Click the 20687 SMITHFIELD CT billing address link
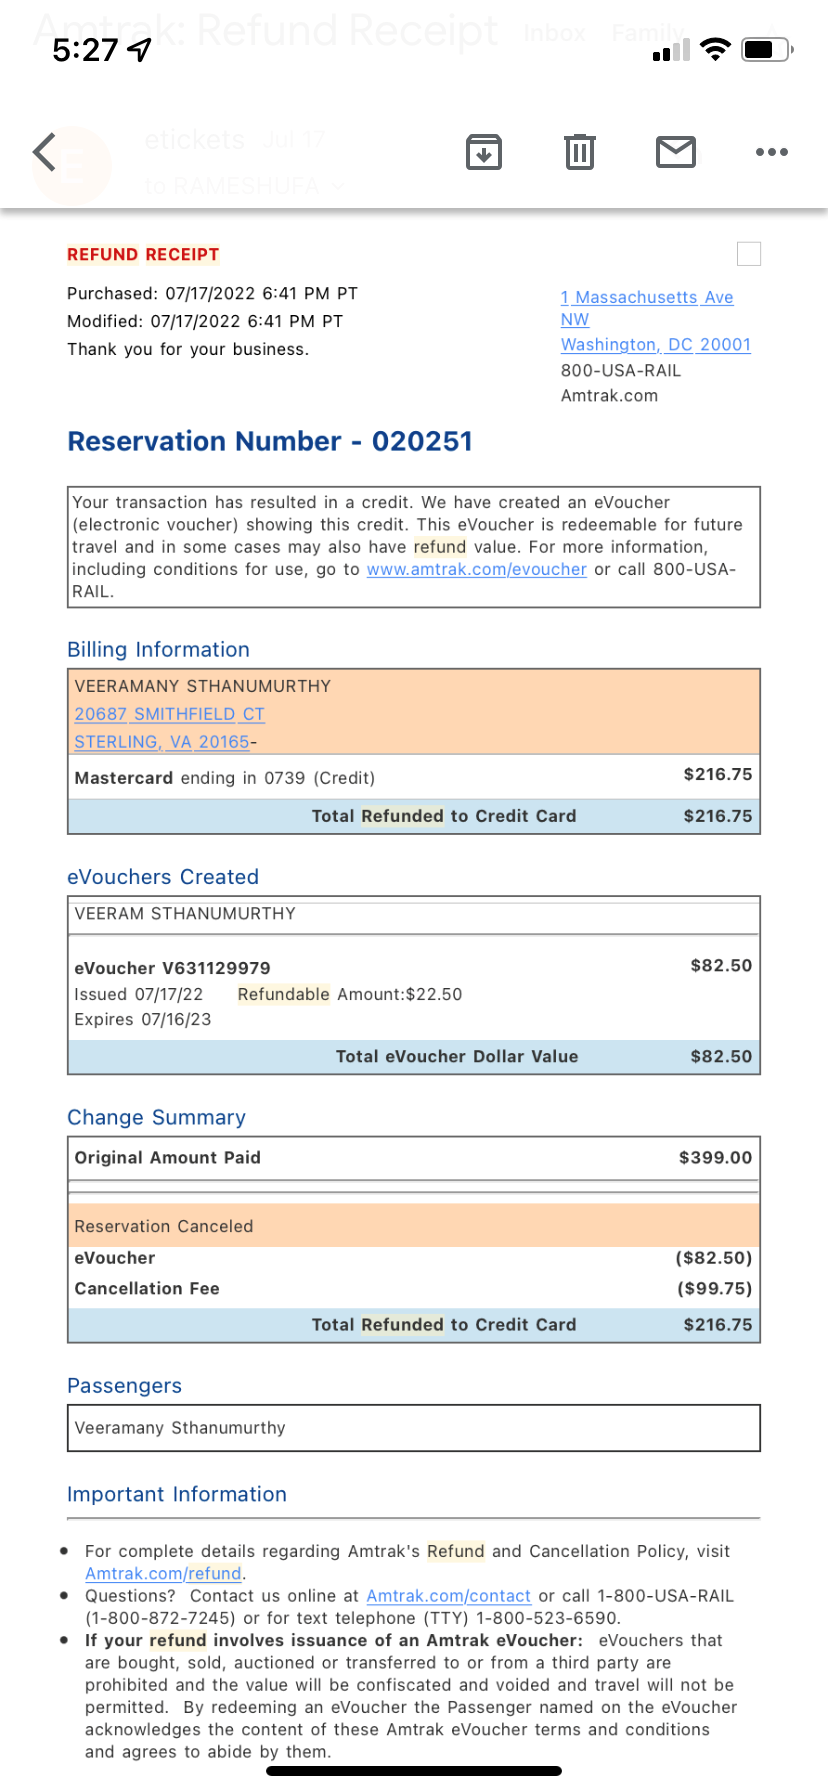Viewport: 828px width, 1792px height. (x=168, y=714)
